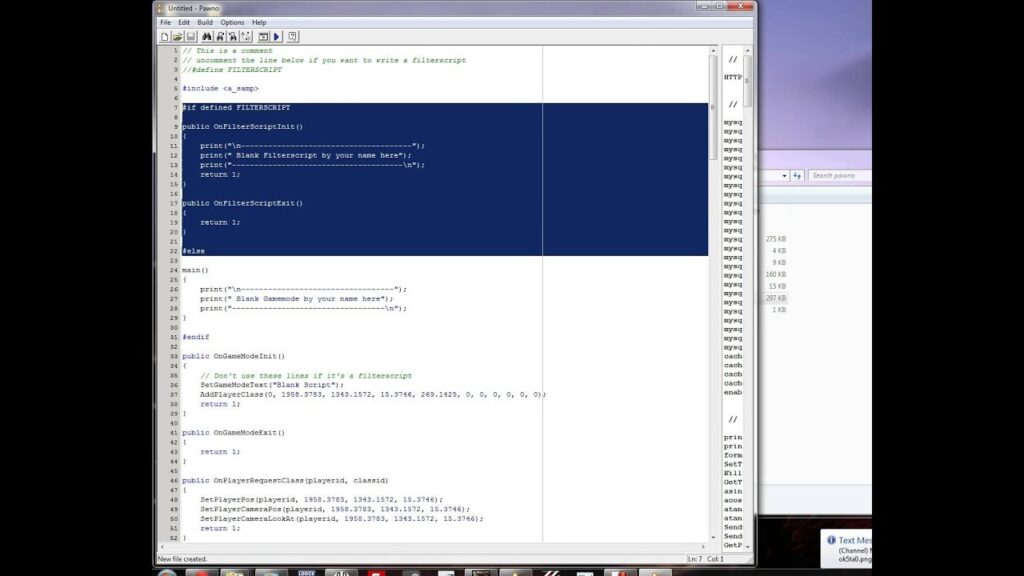Click the '275 KB' file size in Explorer

(776, 239)
